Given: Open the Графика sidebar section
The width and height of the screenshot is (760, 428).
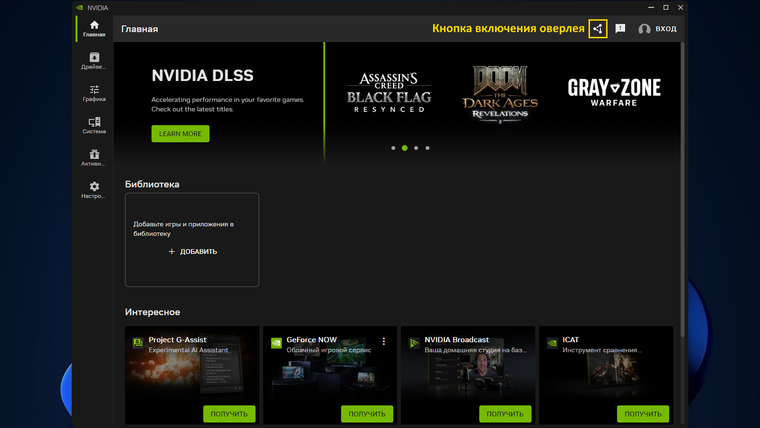Looking at the screenshot, I should 94,94.
